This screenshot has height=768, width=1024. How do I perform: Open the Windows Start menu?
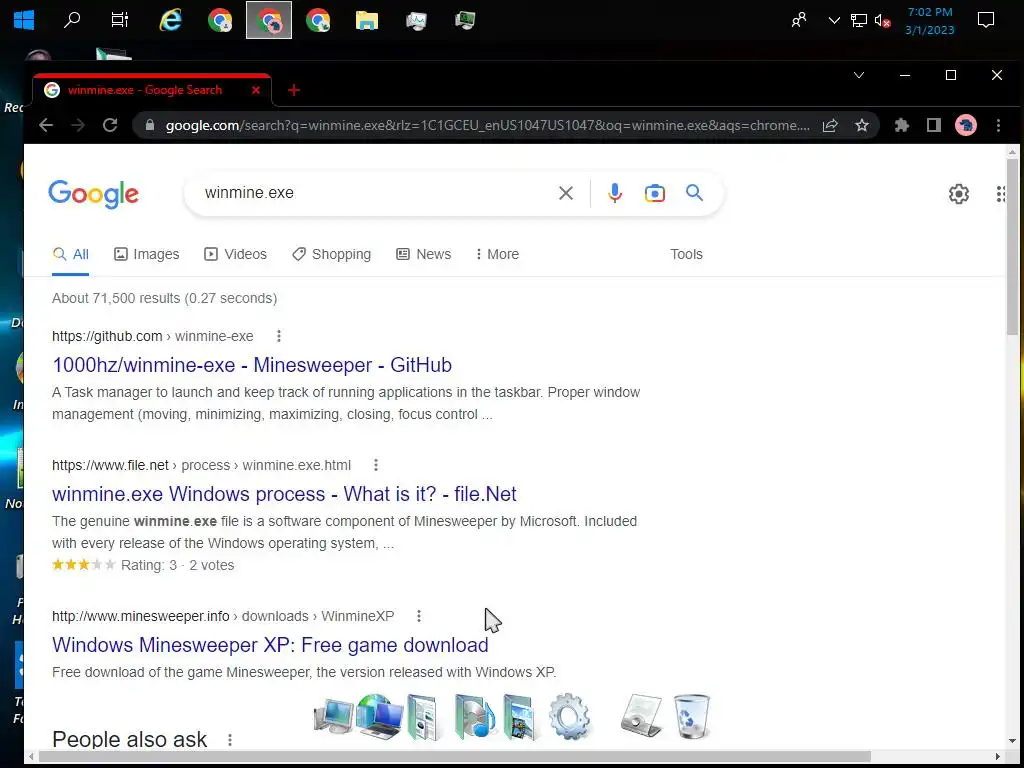pos(24,20)
